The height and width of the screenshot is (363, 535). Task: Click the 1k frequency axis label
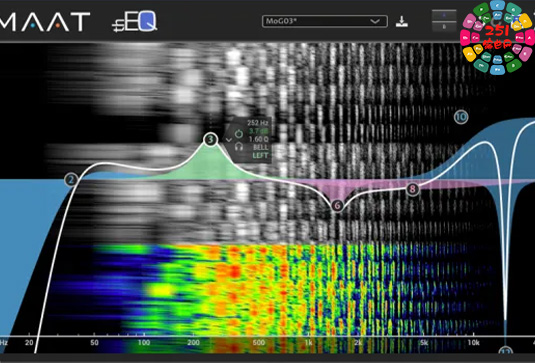[308, 343]
